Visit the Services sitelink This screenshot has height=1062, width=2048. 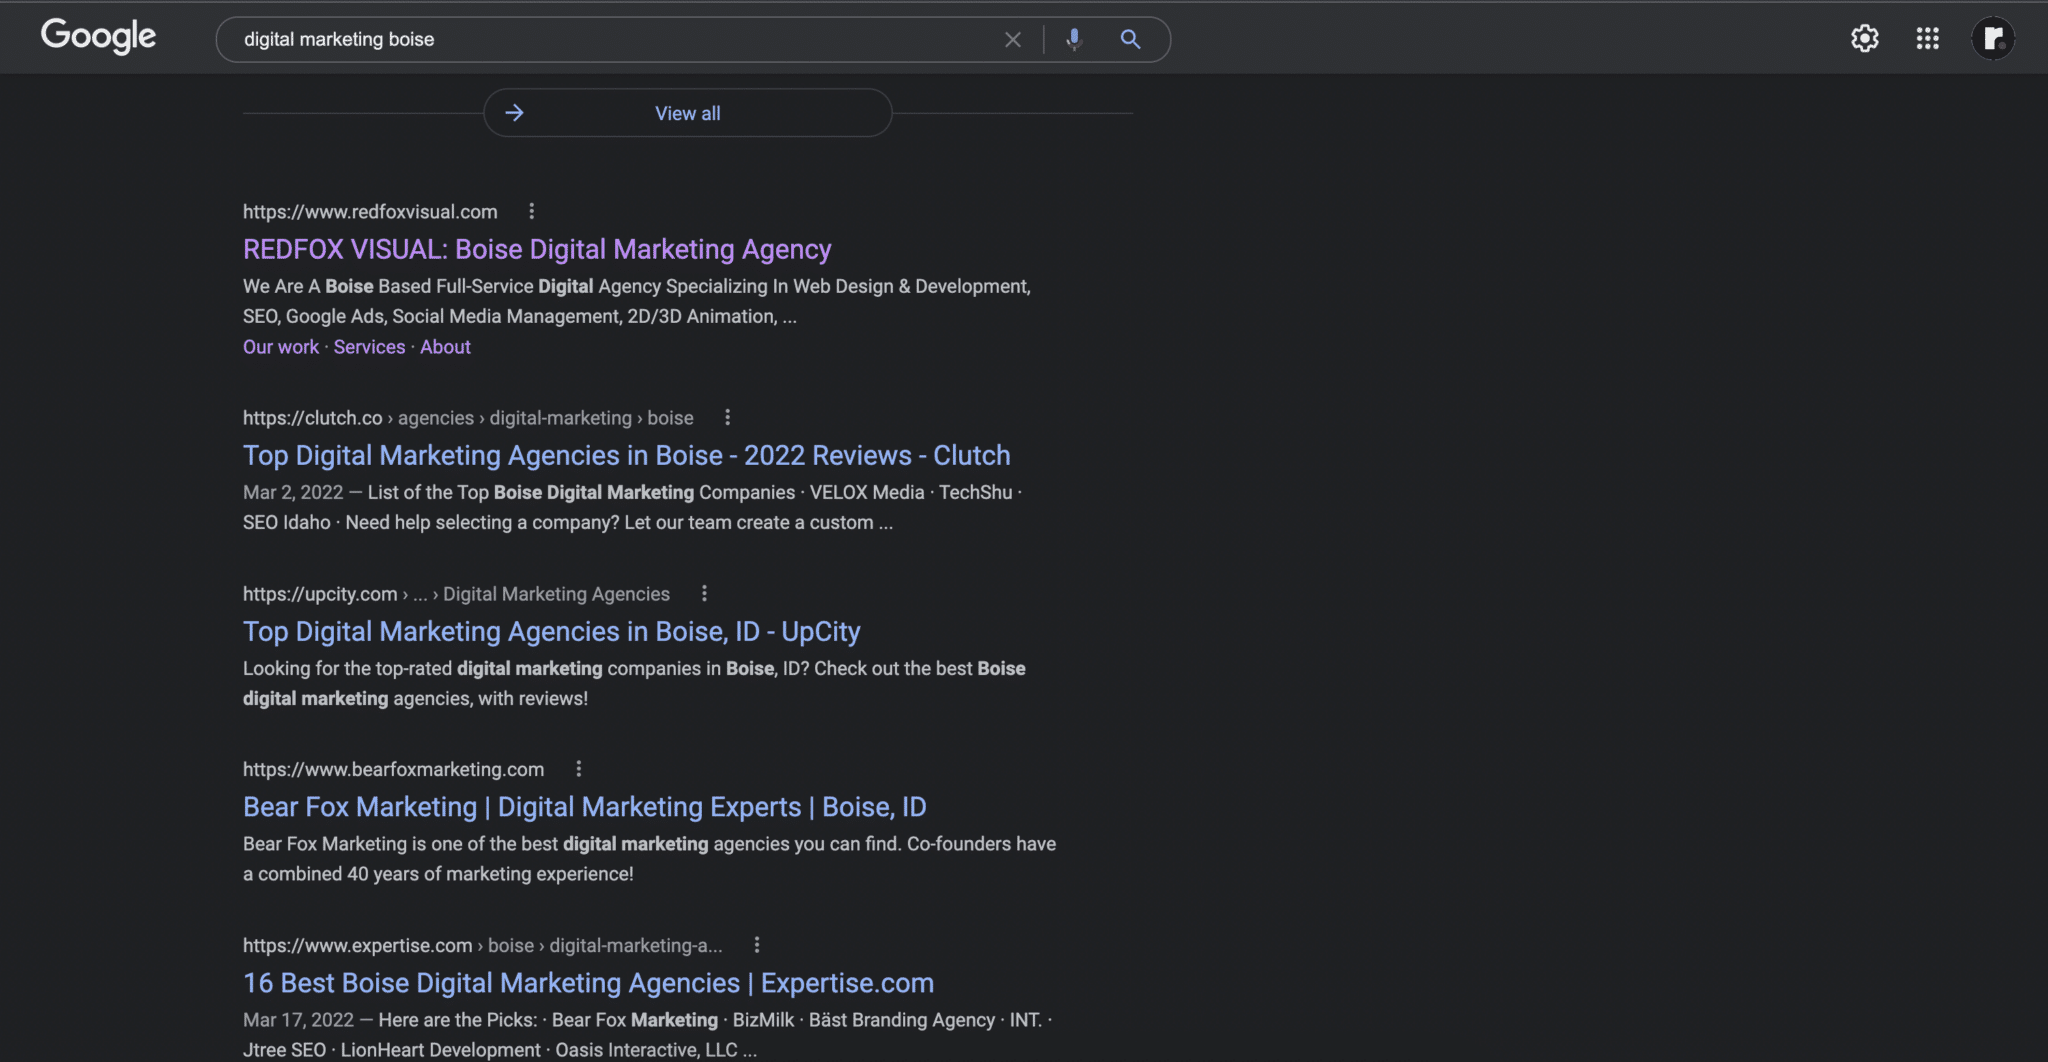[369, 347]
